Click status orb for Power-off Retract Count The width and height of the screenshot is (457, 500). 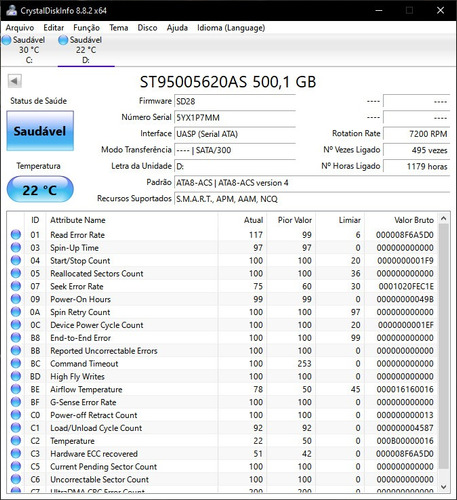coord(16,415)
